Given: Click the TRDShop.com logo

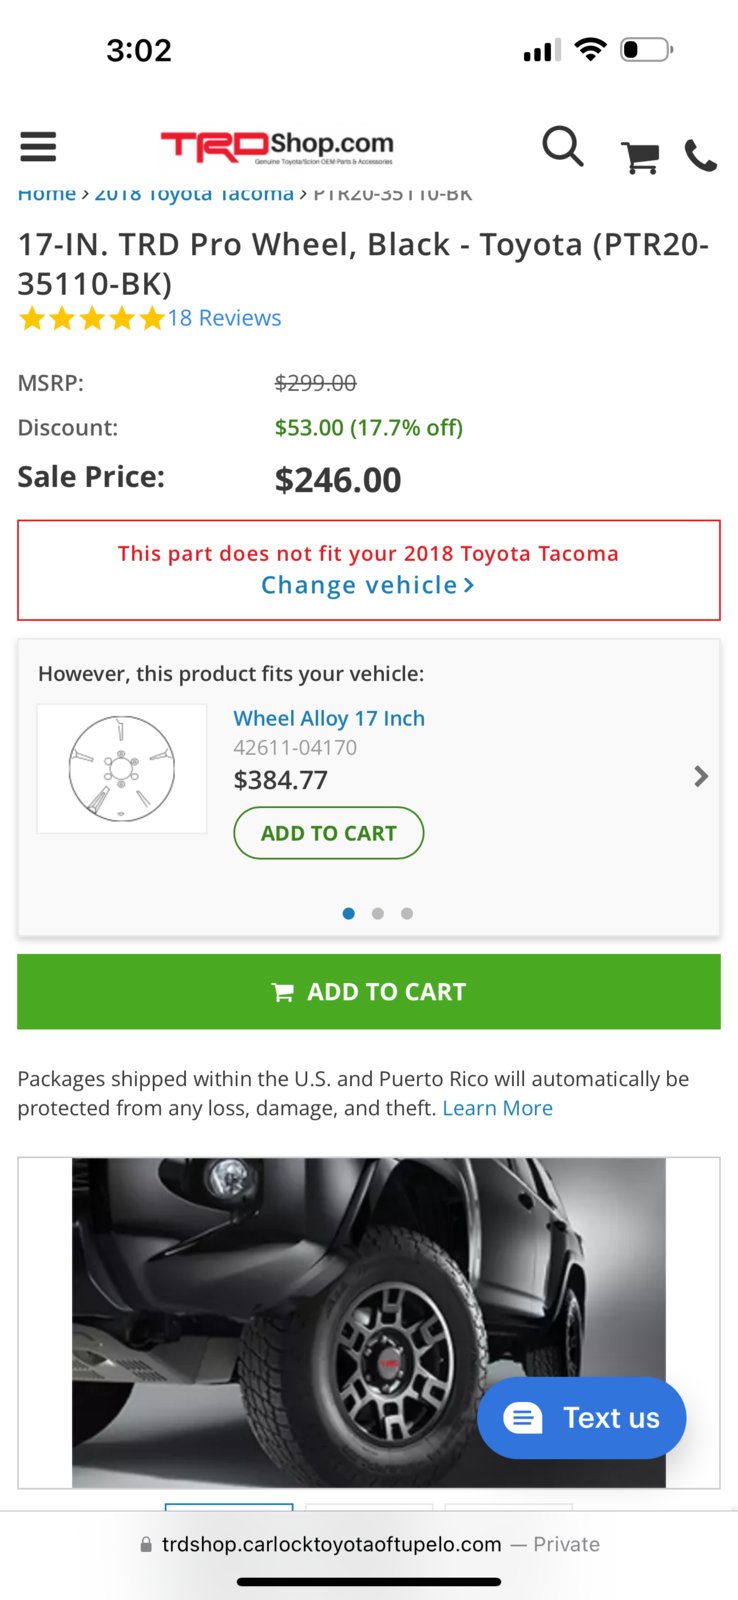Looking at the screenshot, I should pos(277,147).
